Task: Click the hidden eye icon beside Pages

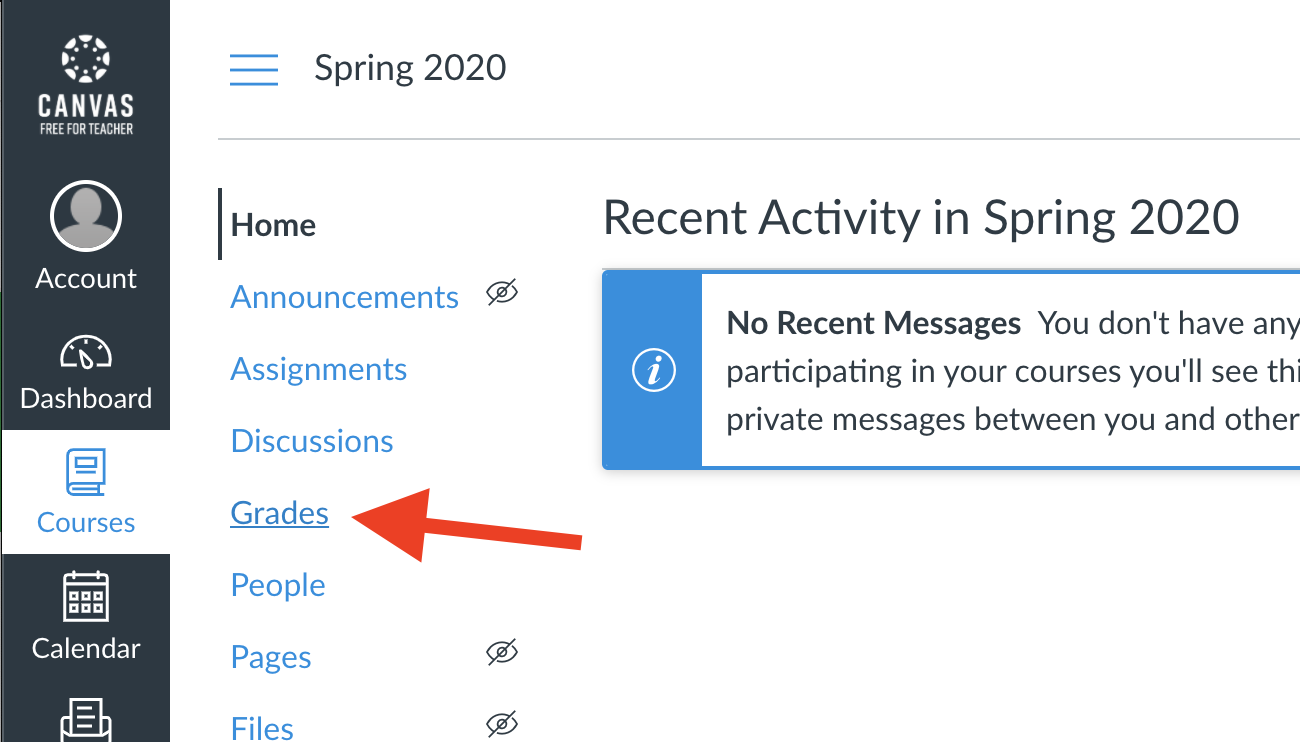Action: [x=502, y=653]
